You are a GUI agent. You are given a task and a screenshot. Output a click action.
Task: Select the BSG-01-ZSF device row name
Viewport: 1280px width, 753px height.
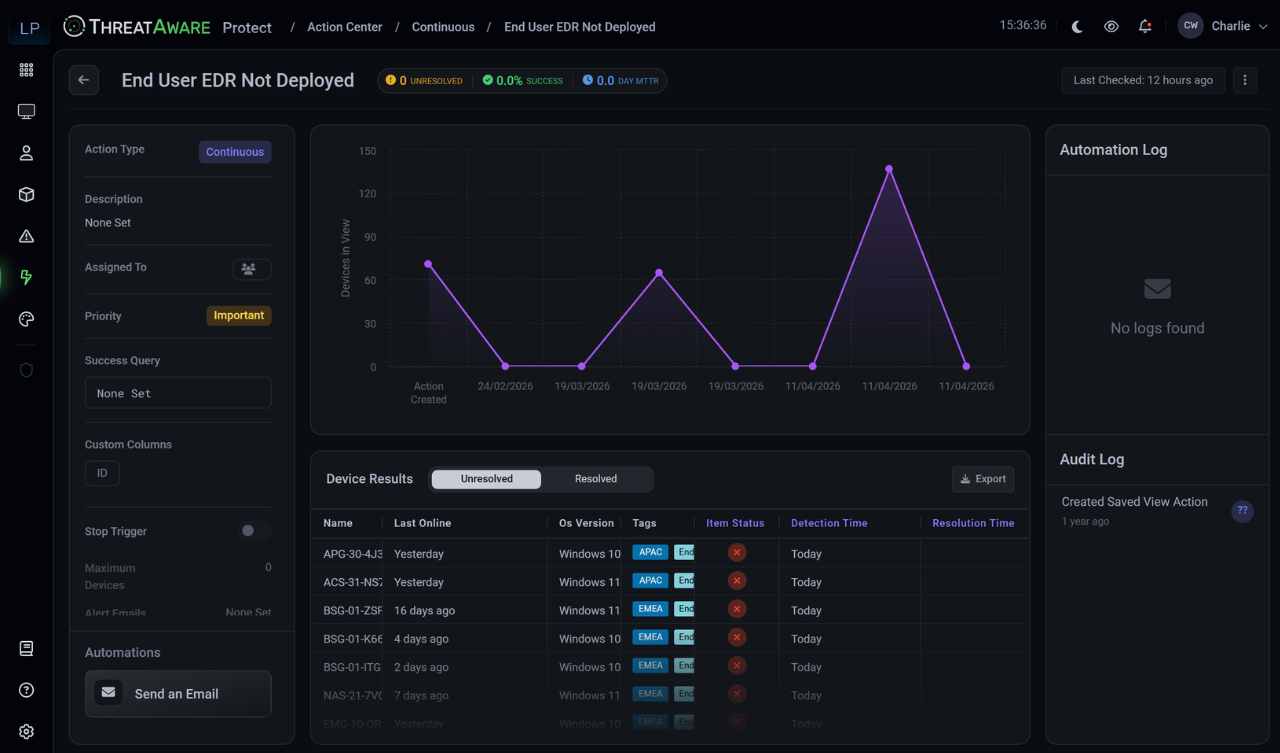click(x=353, y=610)
